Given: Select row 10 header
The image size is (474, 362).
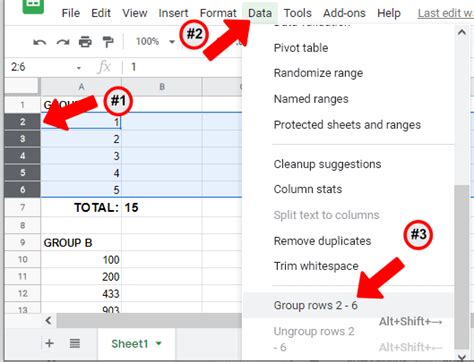Looking at the screenshot, I should (22, 259).
